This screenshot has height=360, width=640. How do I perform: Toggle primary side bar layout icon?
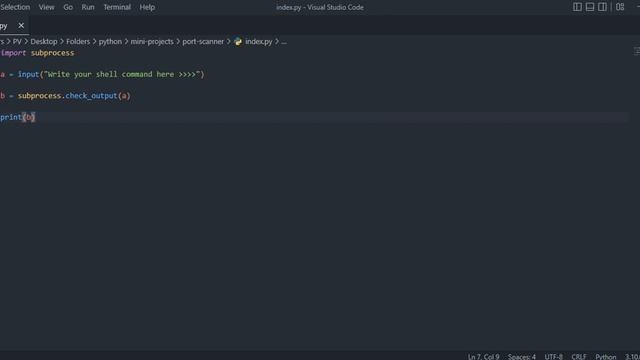[x=577, y=7]
